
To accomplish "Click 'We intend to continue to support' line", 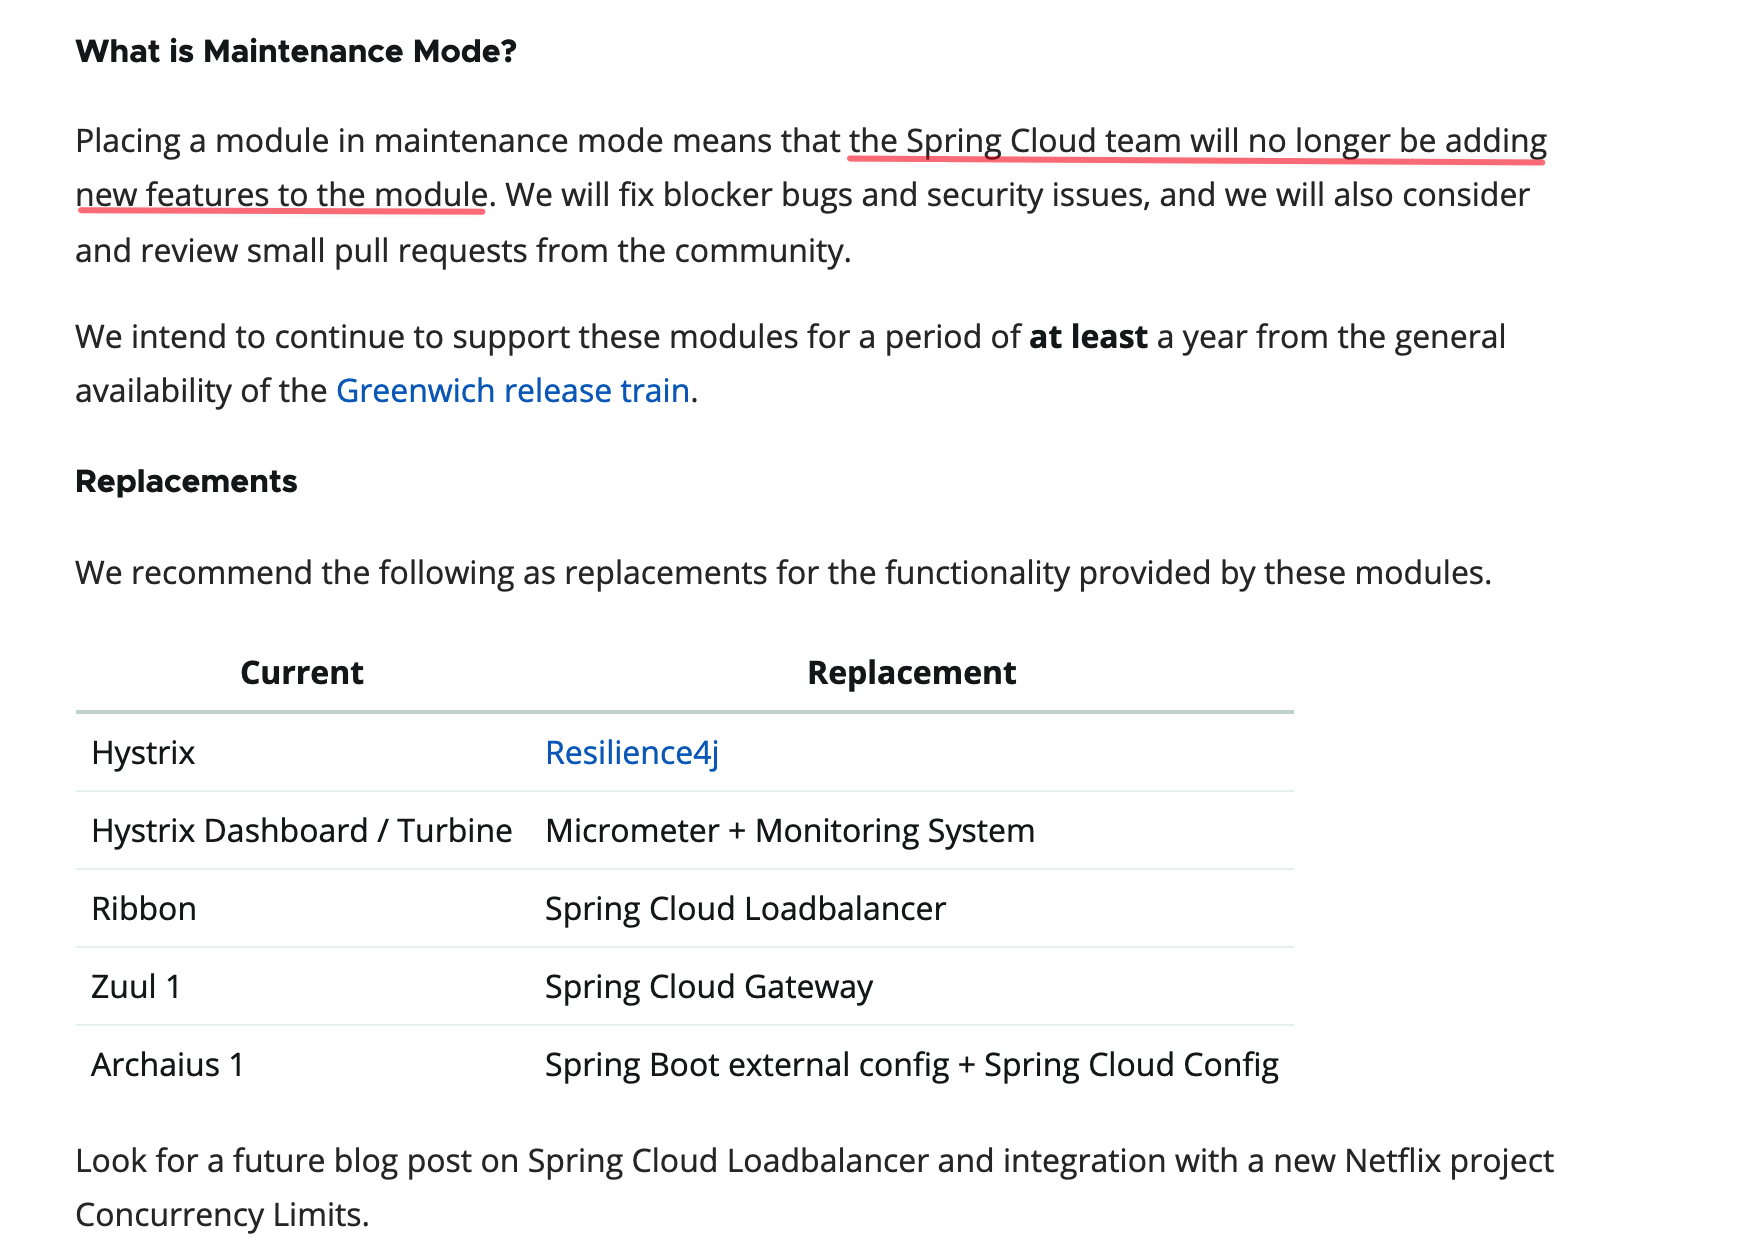I will (x=790, y=337).
